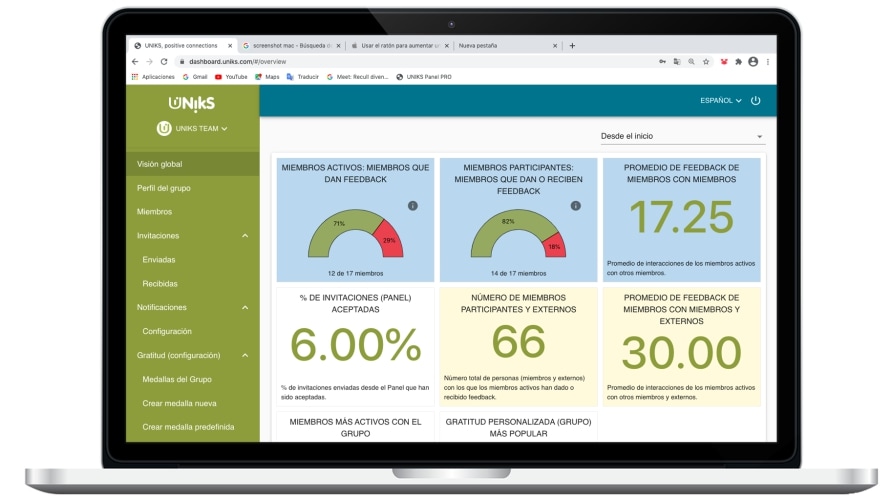This screenshot has height=500, width=890.
Task: Bookmark page using the star icon
Action: (x=706, y=61)
